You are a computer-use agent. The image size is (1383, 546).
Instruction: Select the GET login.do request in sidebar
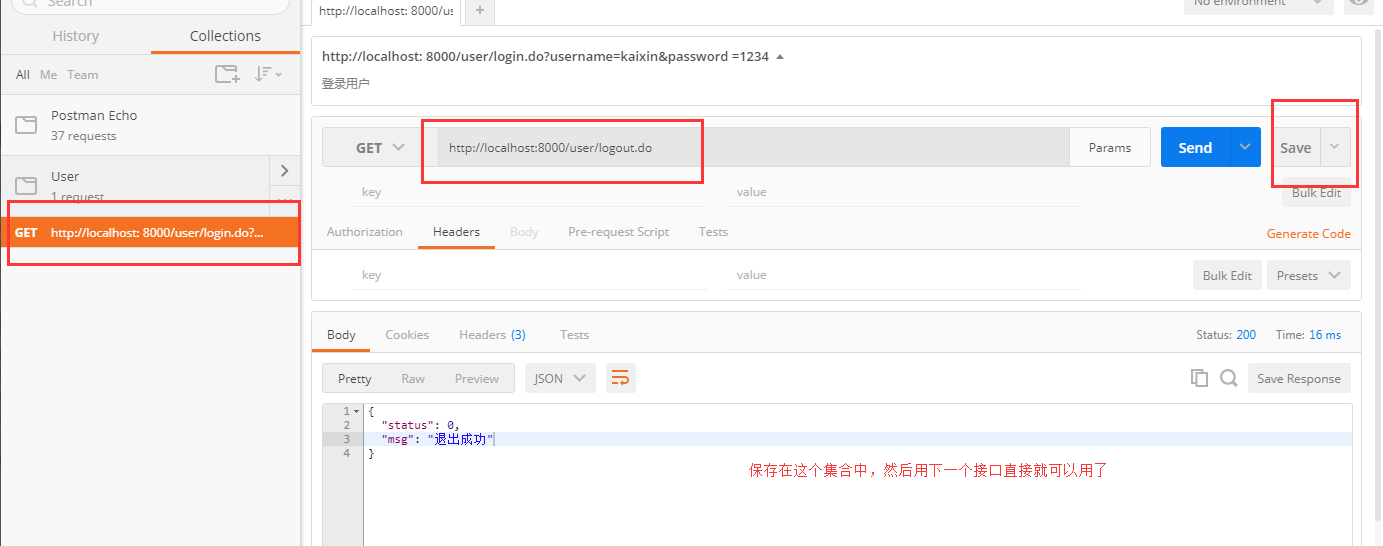tap(150, 233)
